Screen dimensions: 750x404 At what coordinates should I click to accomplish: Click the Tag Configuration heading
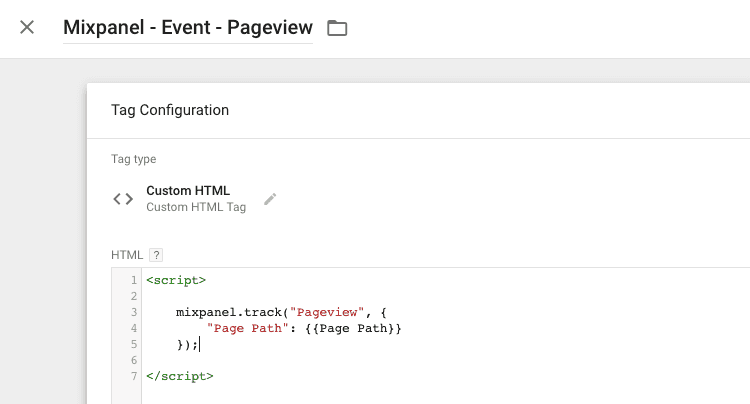(170, 110)
